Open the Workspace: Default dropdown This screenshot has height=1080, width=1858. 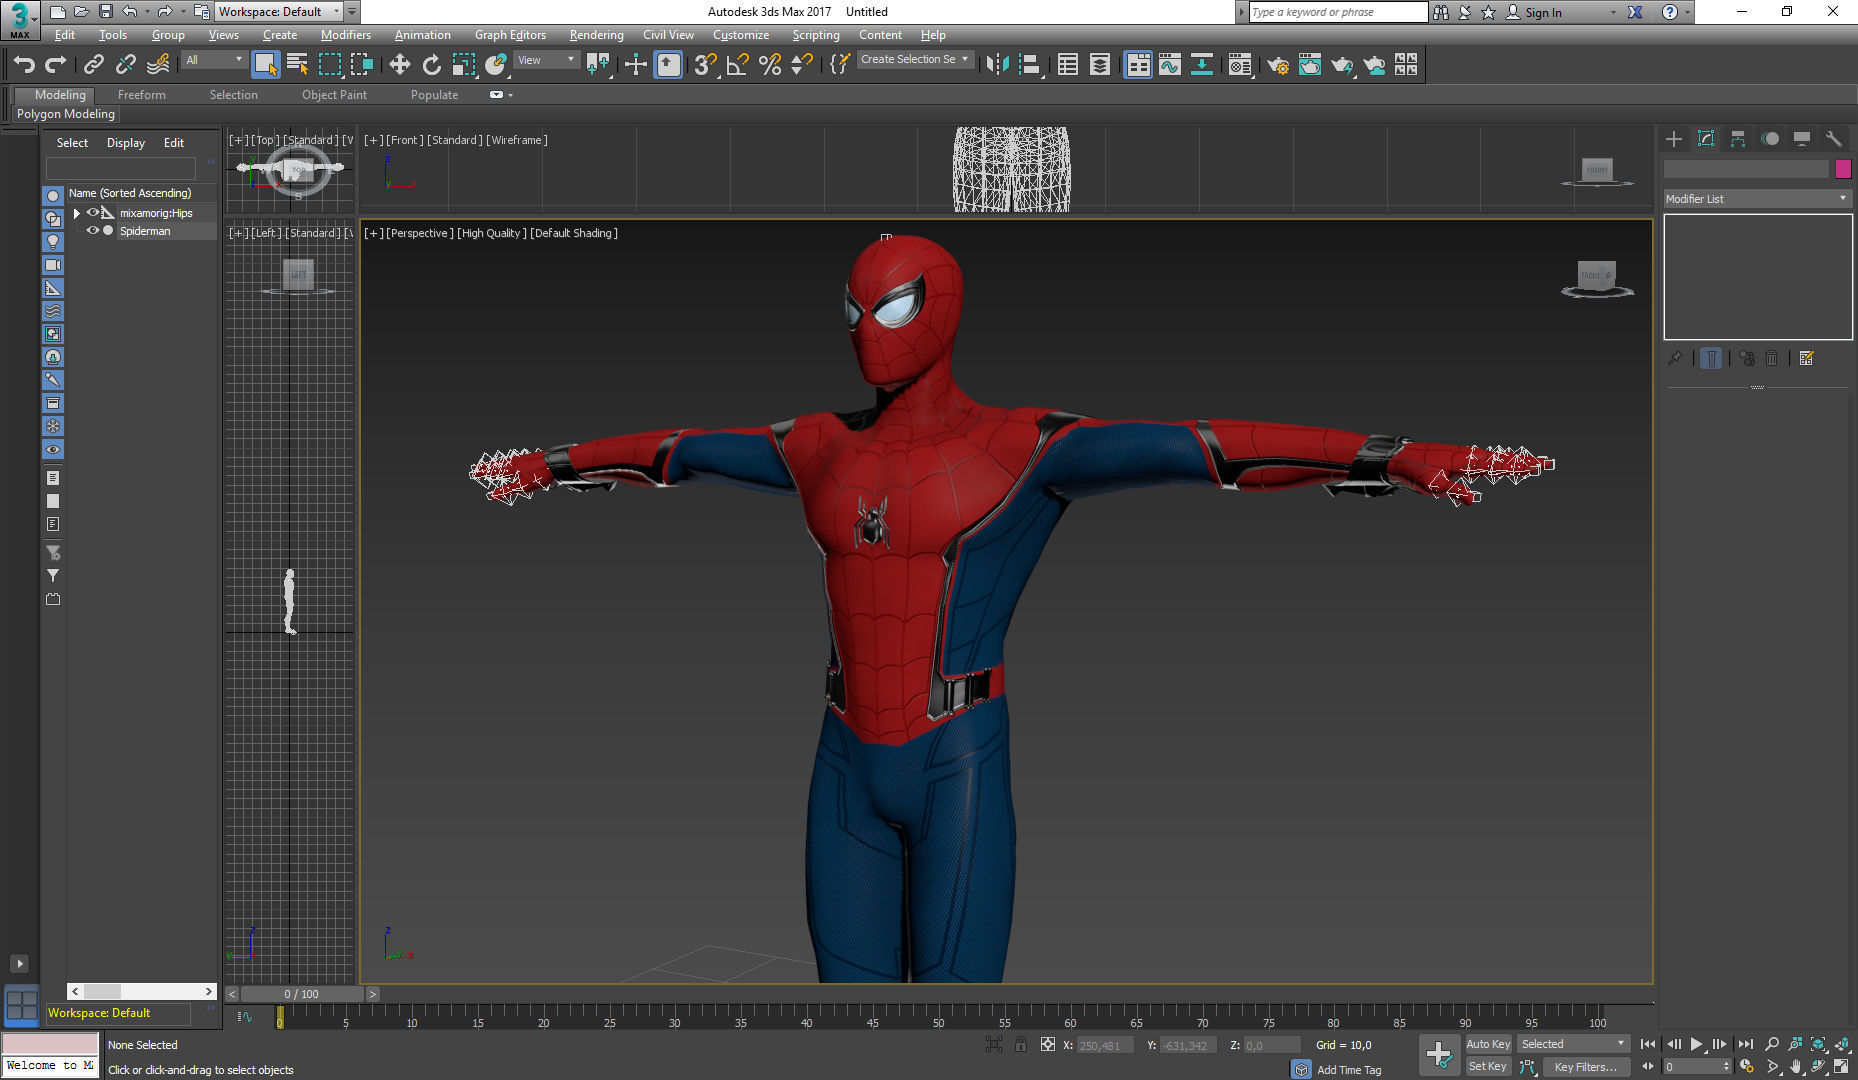point(279,12)
